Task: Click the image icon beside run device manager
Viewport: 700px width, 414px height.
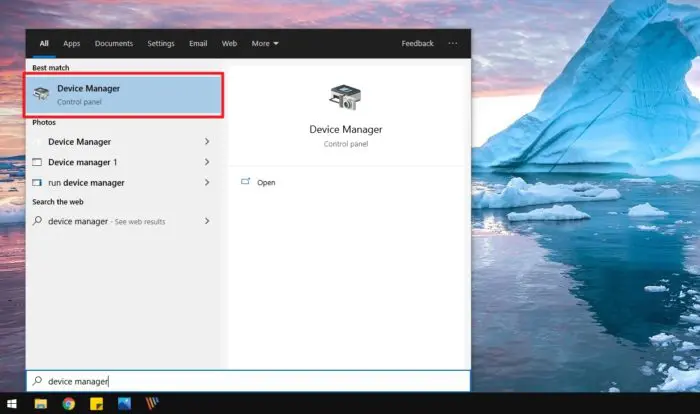Action: pyautogui.click(x=37, y=183)
